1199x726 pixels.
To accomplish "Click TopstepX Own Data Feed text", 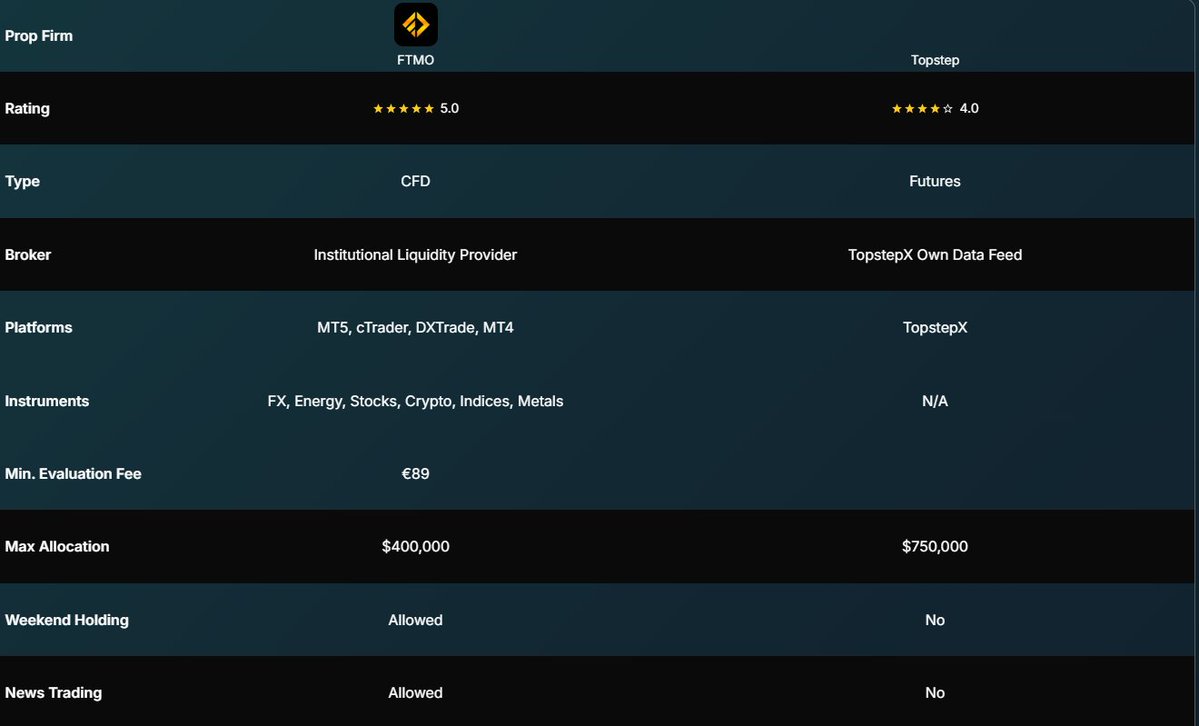I will click(935, 255).
